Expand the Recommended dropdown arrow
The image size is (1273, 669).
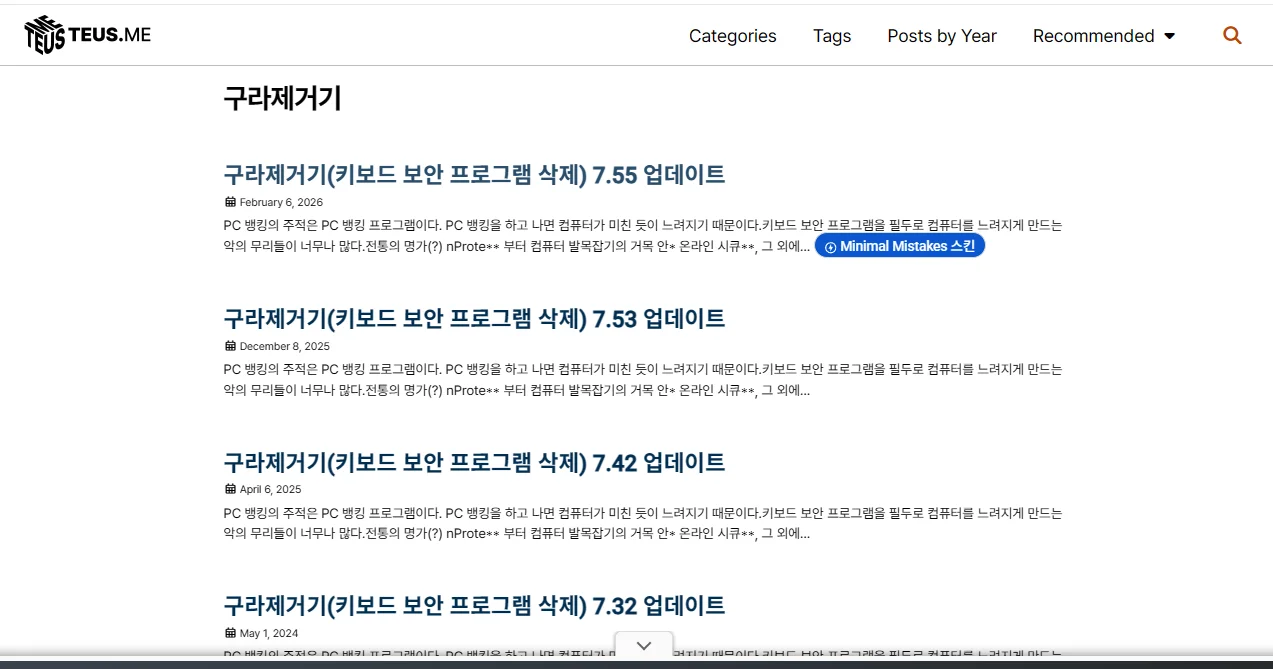click(1170, 36)
